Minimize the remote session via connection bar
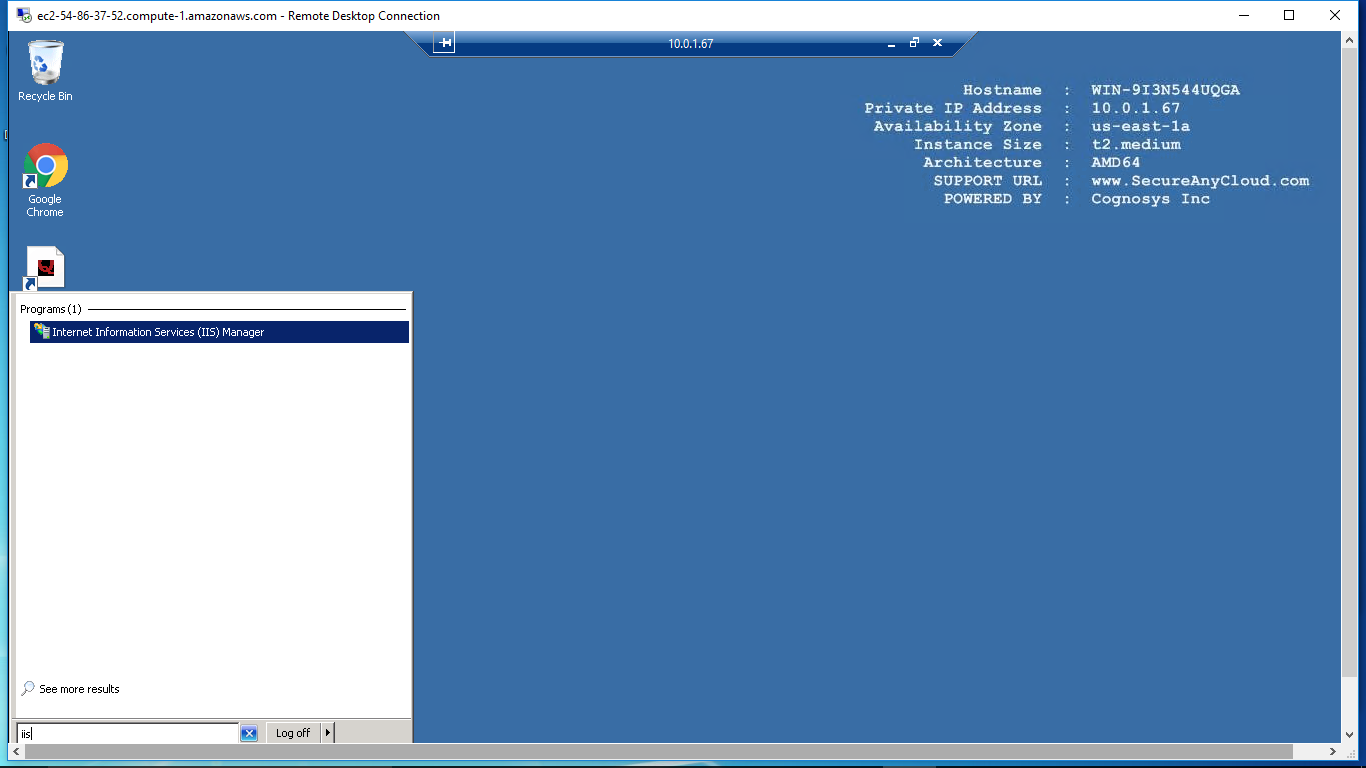Viewport: 1366px width, 768px height. (x=891, y=44)
